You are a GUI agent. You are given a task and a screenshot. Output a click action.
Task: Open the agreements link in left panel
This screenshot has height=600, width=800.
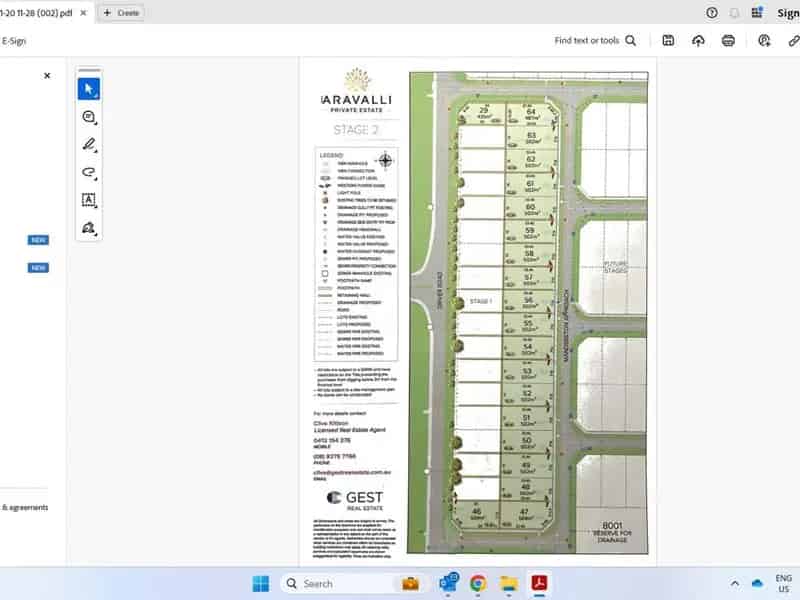[x=24, y=507]
